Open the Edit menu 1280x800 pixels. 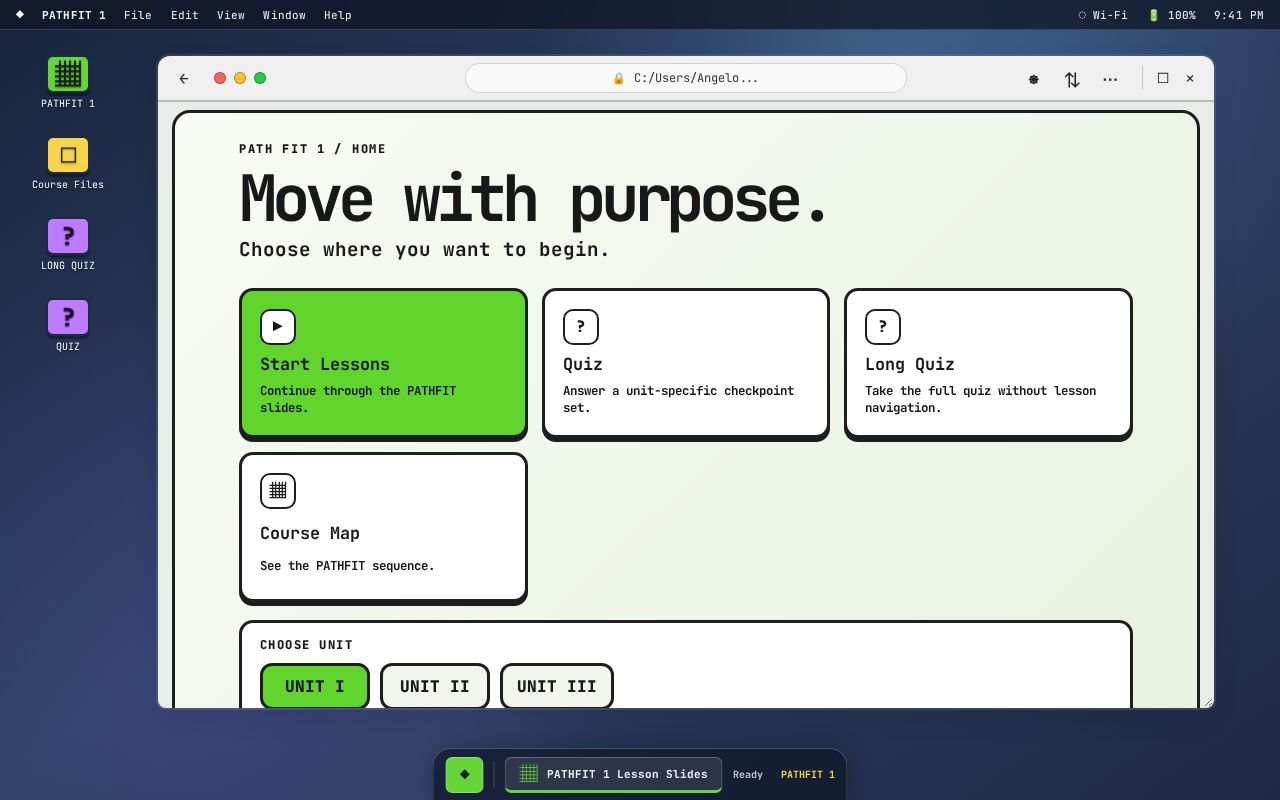click(185, 15)
